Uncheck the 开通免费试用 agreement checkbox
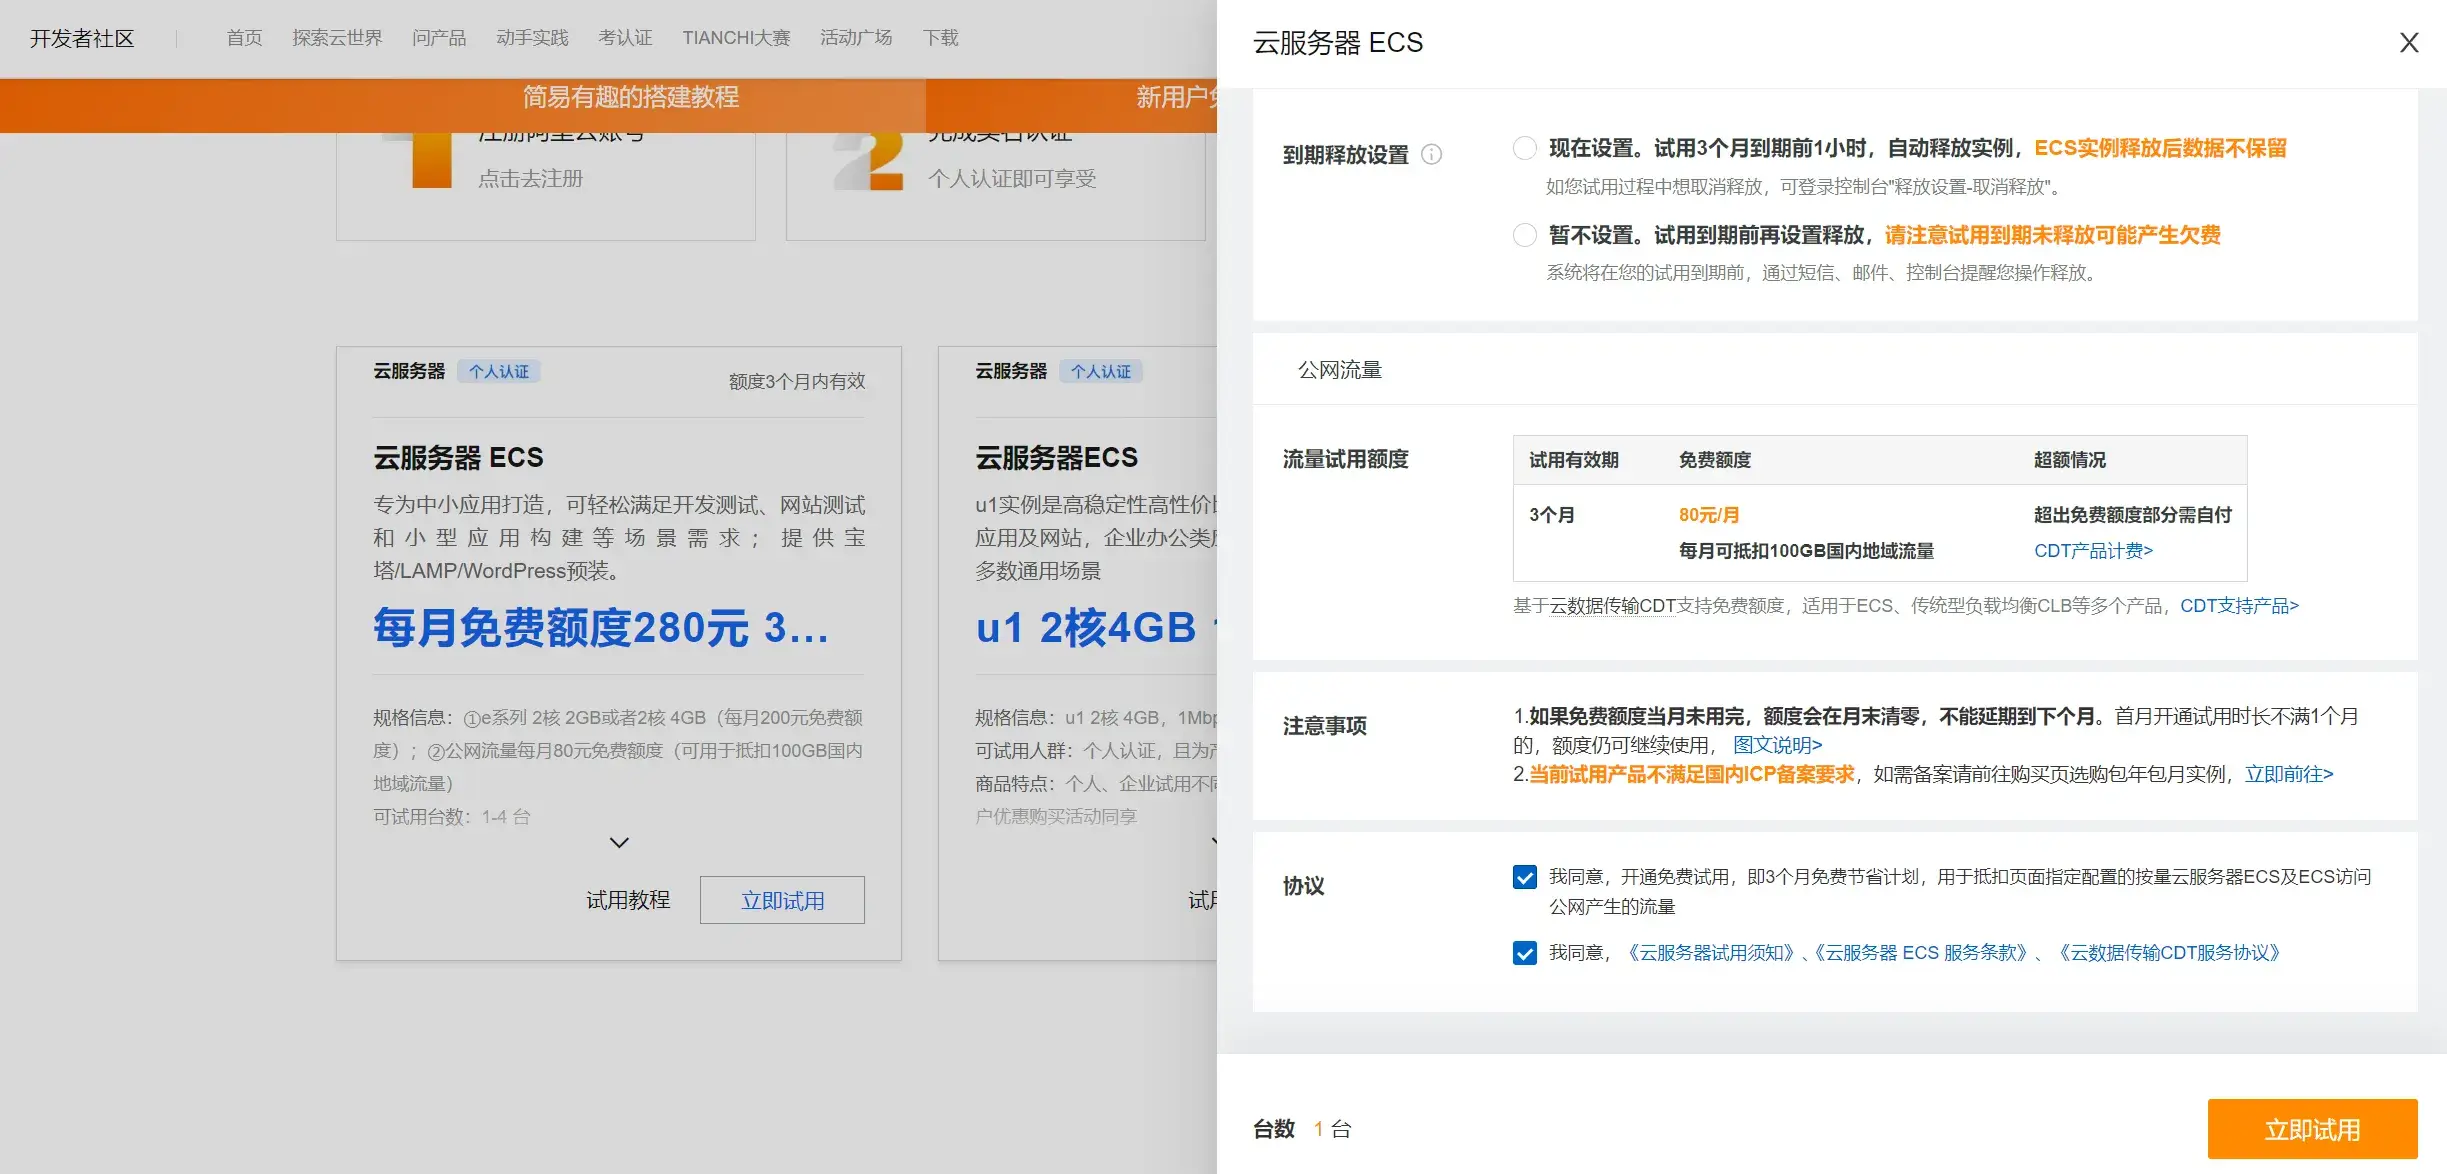 (1525, 877)
